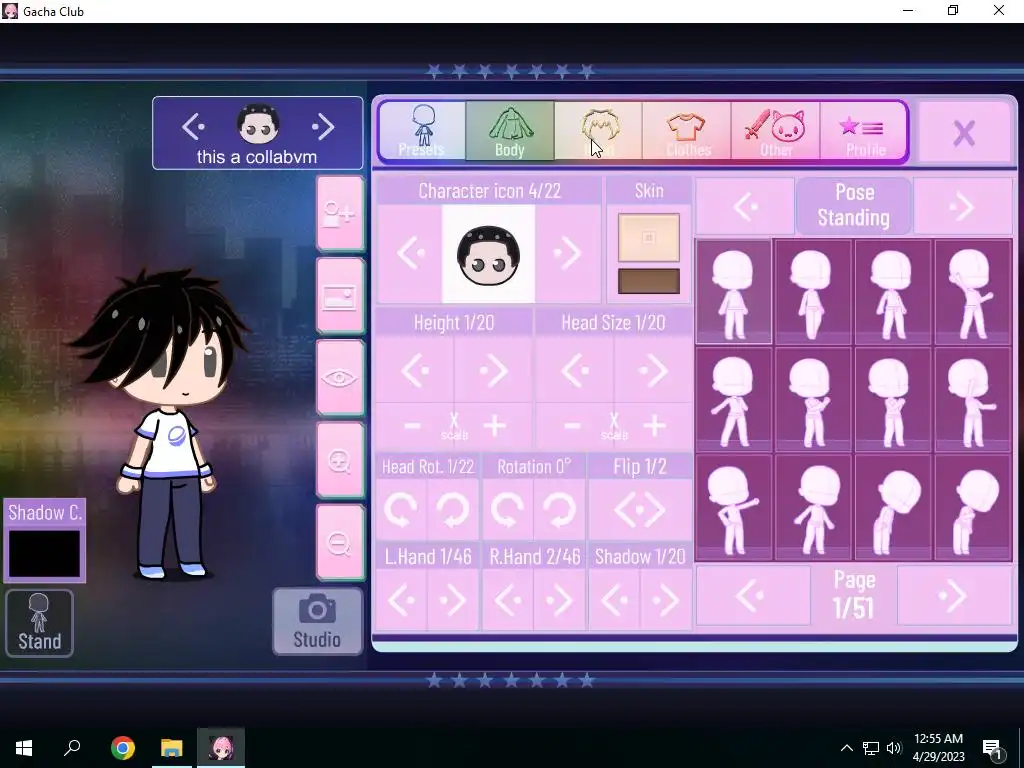Screen dimensions: 1024x768
Task: Click the volume icon in system tray
Action: (894, 748)
